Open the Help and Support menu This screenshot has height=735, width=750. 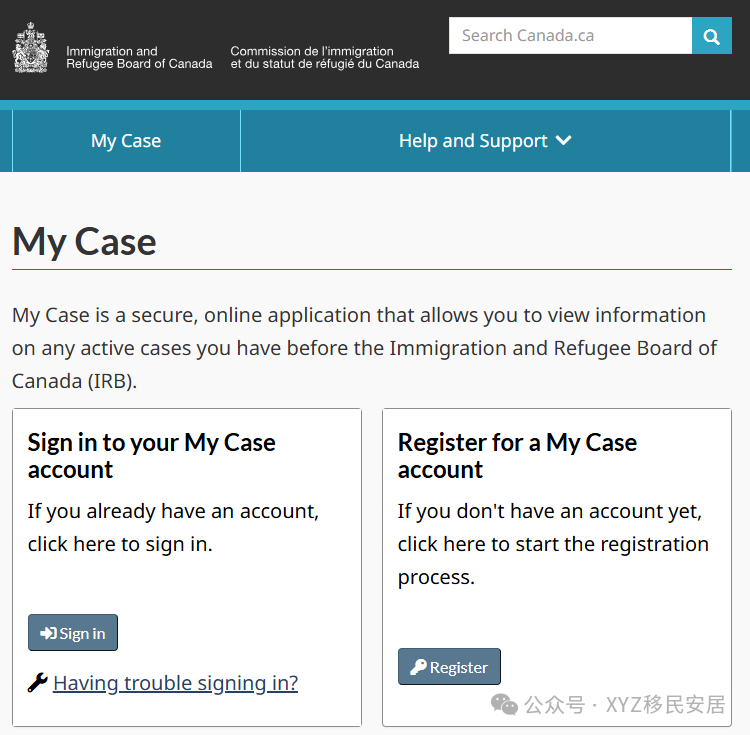pyautogui.click(x=485, y=141)
